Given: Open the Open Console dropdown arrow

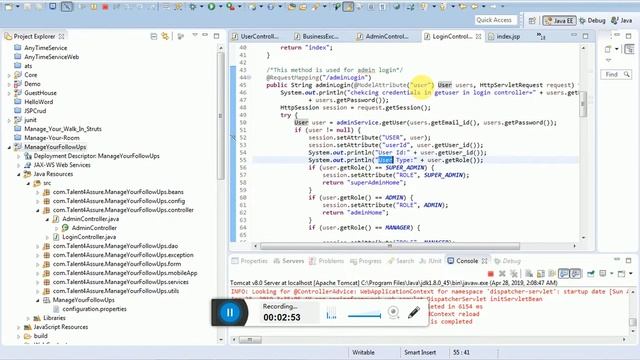Looking at the screenshot, I should 631,273.
